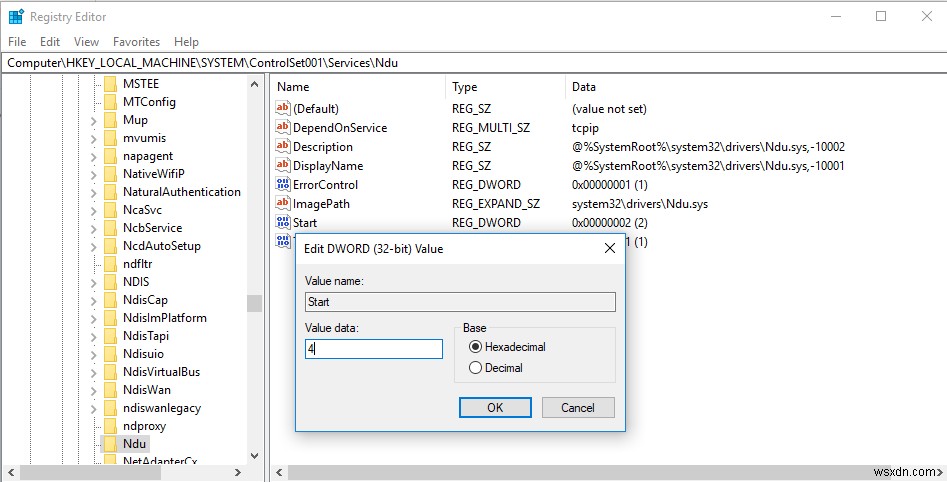Select the Ndisuio tree item
This screenshot has height=482, width=947.
[x=143, y=353]
